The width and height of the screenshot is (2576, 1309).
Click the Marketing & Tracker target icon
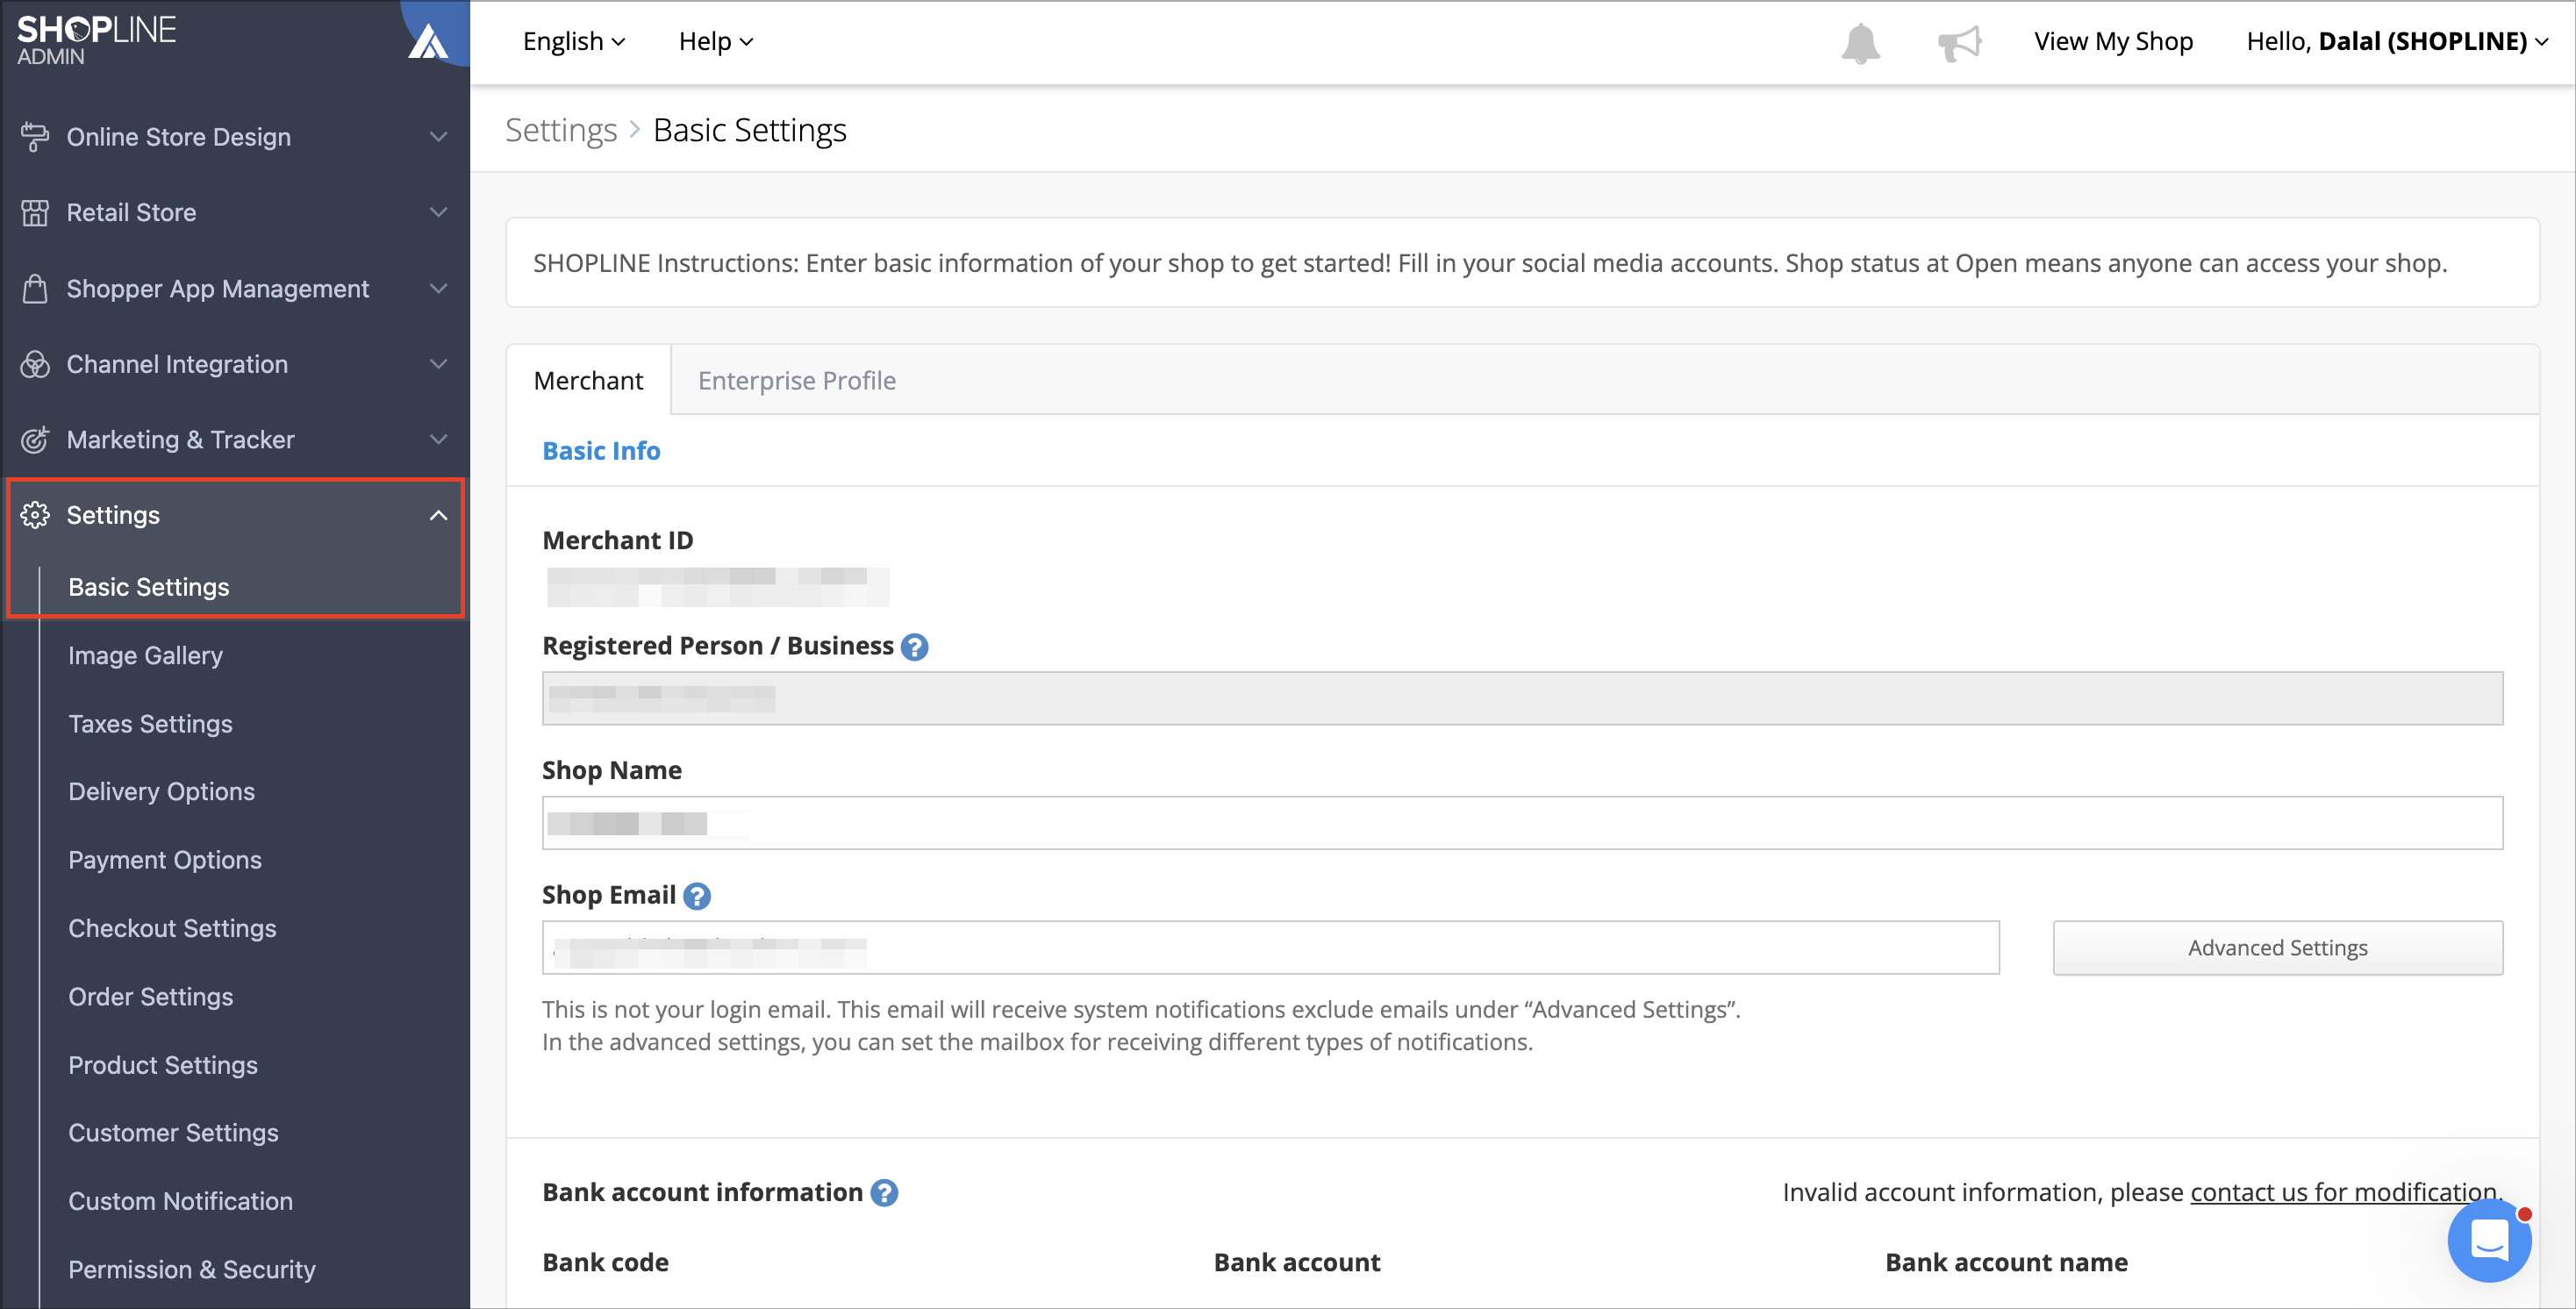35,440
